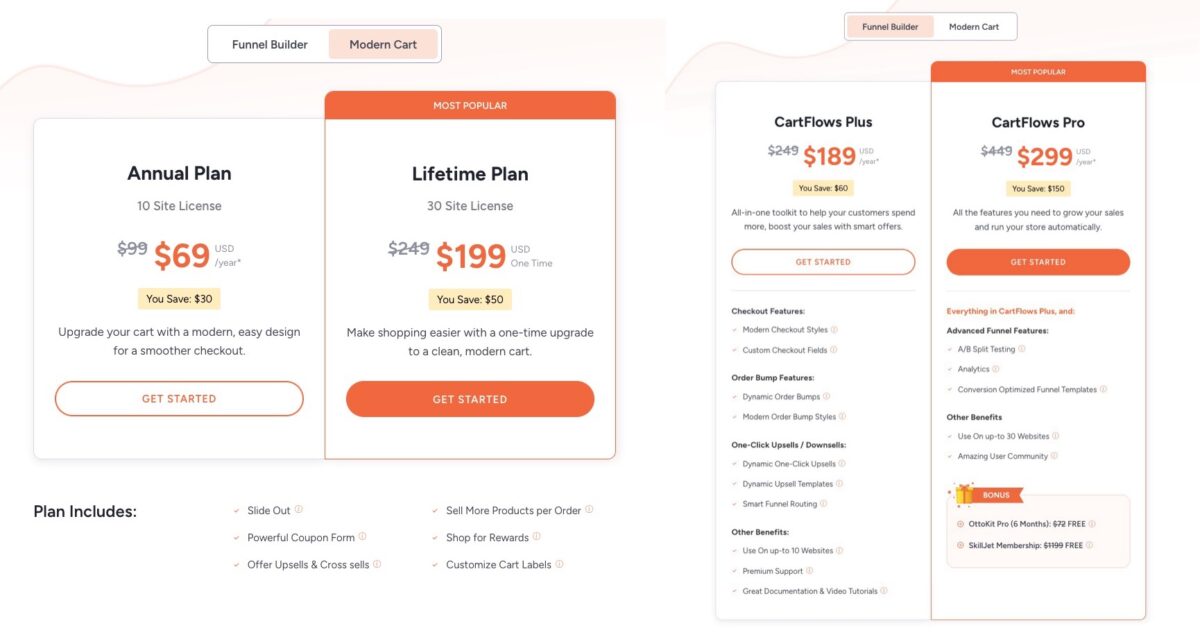The image size is (1200, 637).
Task: Select Funnel Builder tab in right panel
Action: 890,27
